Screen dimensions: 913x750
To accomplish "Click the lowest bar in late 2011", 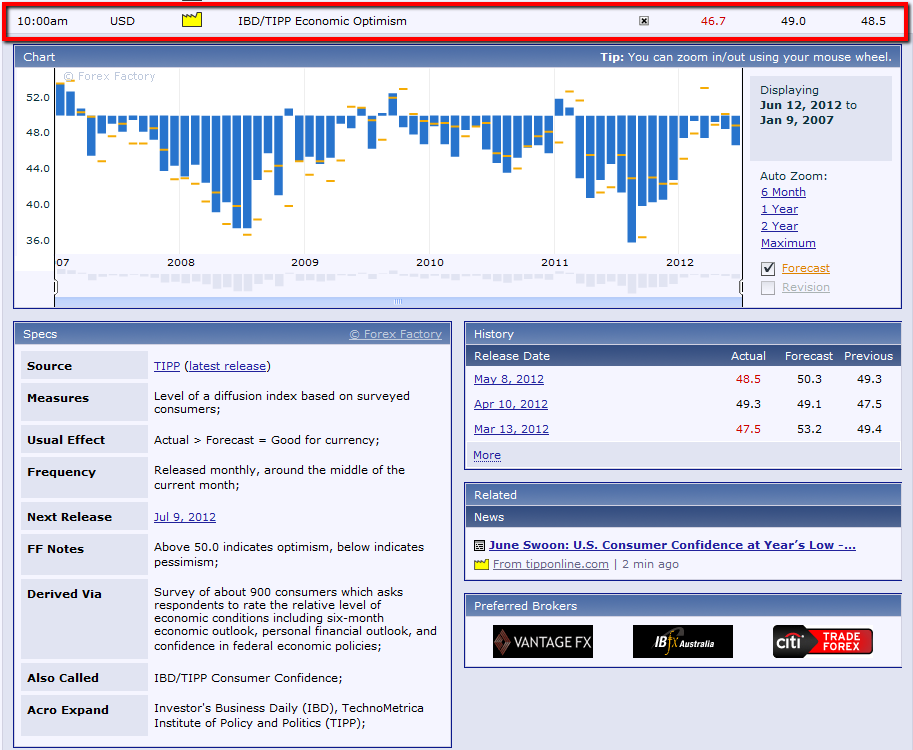I will [x=631, y=179].
